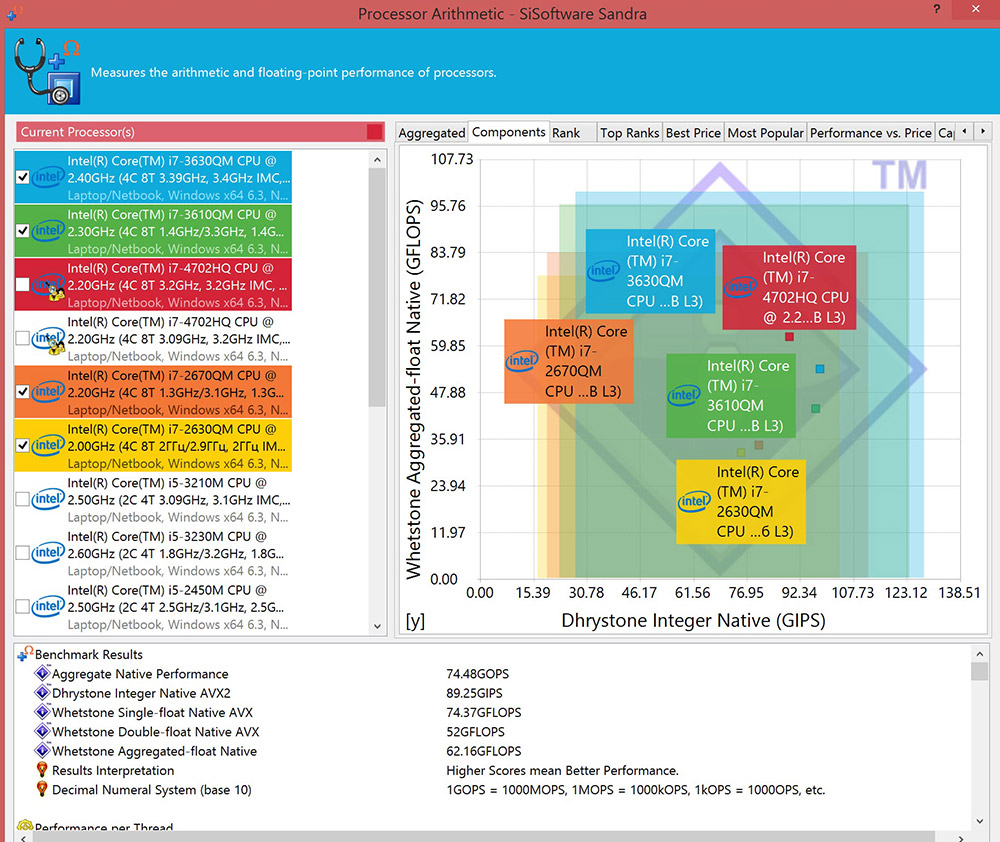Viewport: 1000px width, 842px height.
Task: Uncheck the i7-3630QM processor checkbox
Action: pyautogui.click(x=22, y=177)
